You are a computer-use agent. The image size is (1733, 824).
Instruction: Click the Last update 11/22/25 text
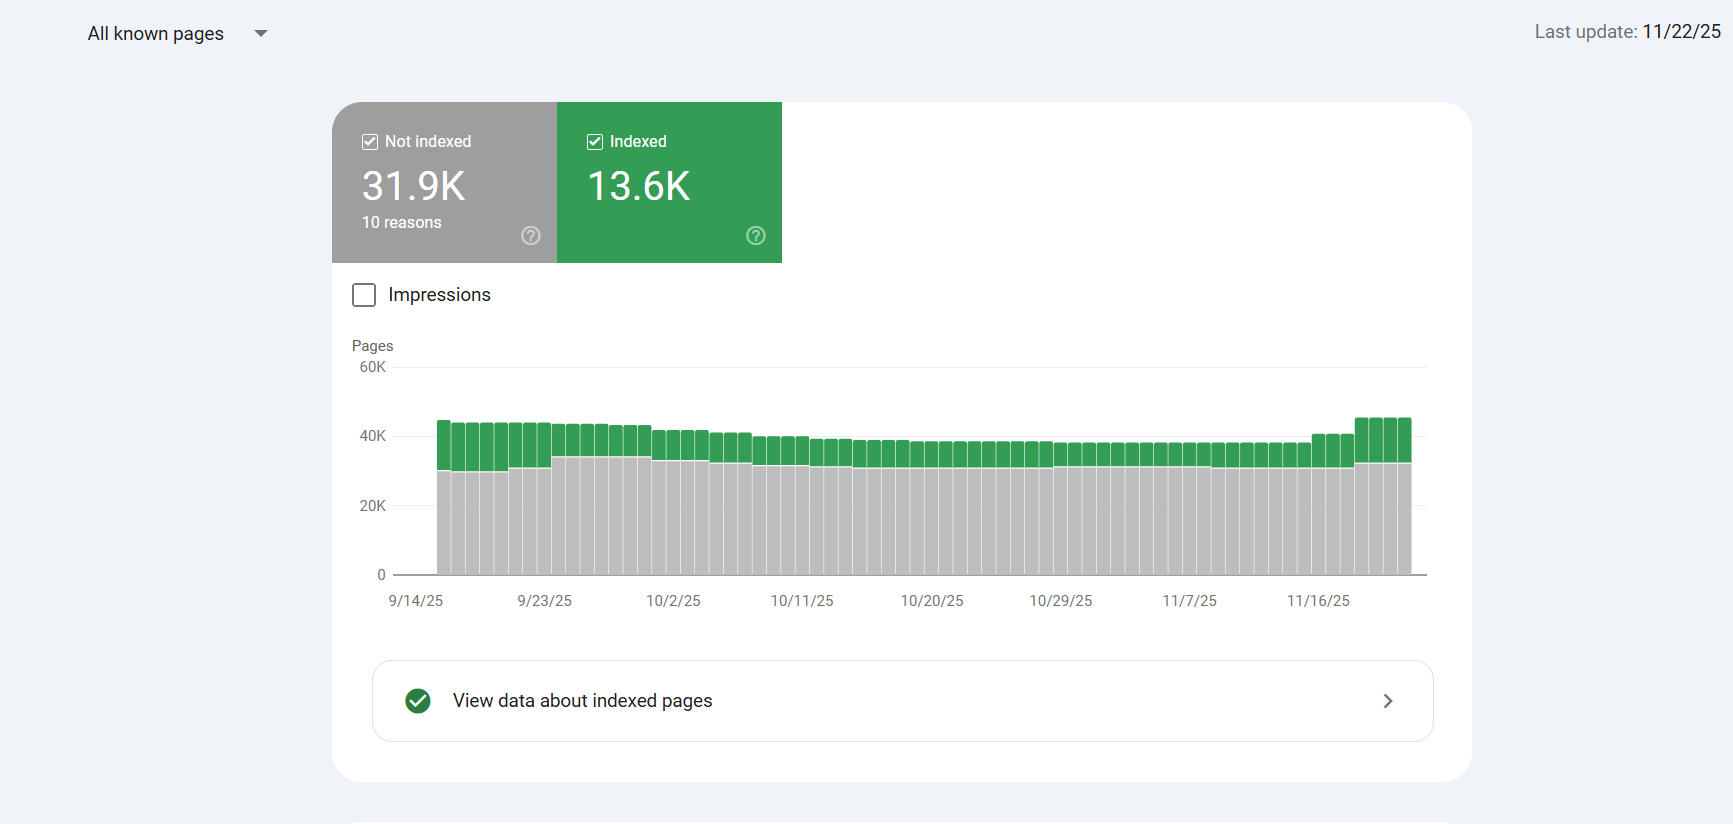pos(1627,32)
